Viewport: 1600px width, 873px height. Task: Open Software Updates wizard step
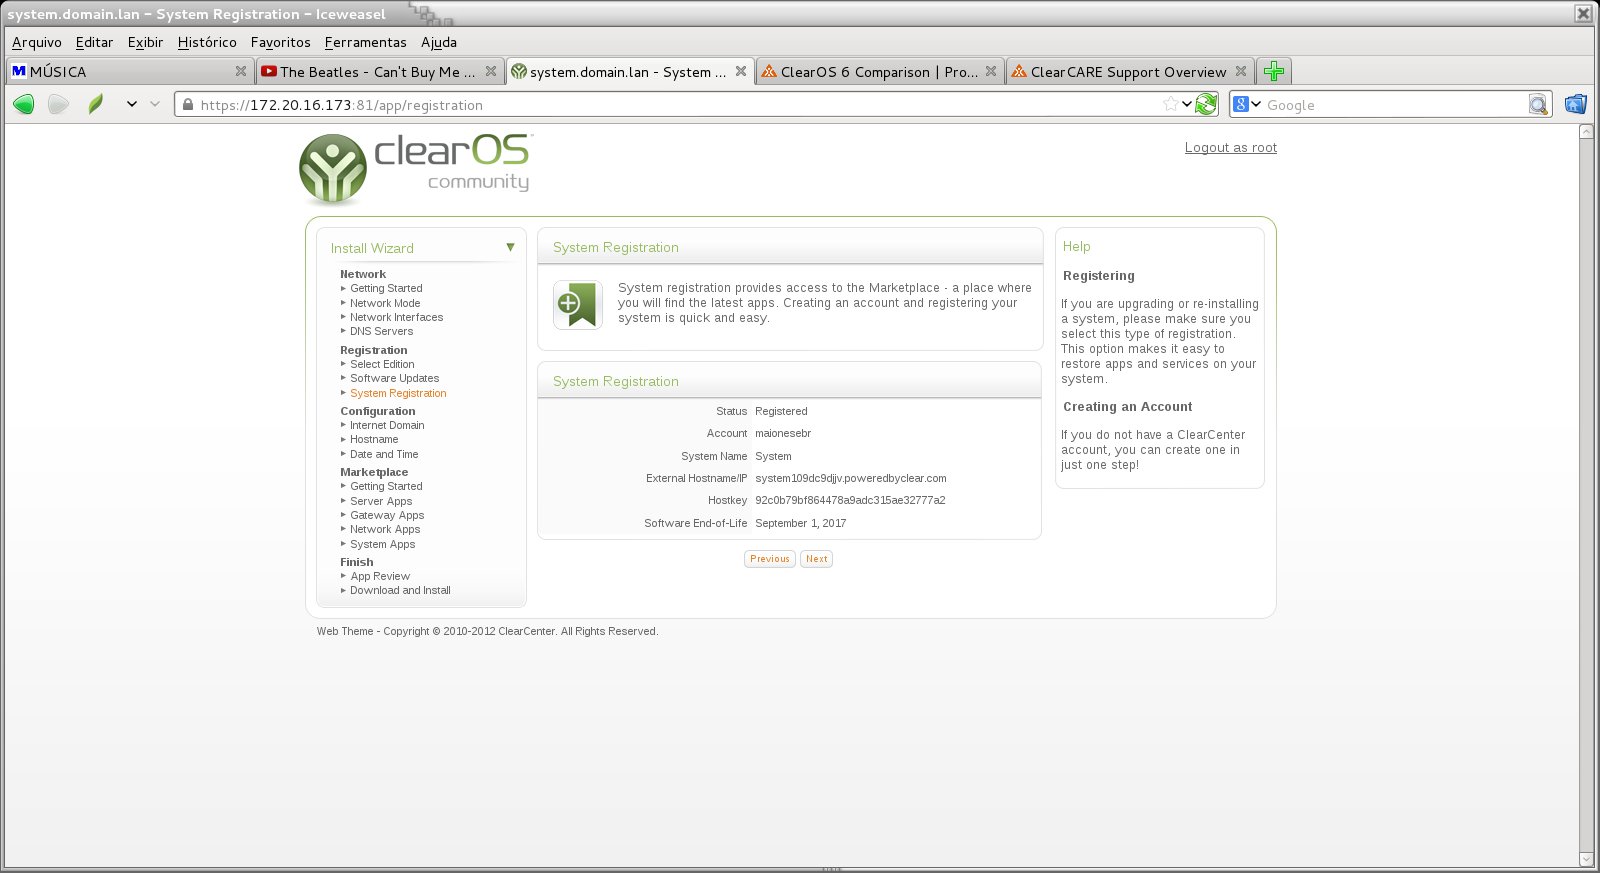tap(395, 378)
